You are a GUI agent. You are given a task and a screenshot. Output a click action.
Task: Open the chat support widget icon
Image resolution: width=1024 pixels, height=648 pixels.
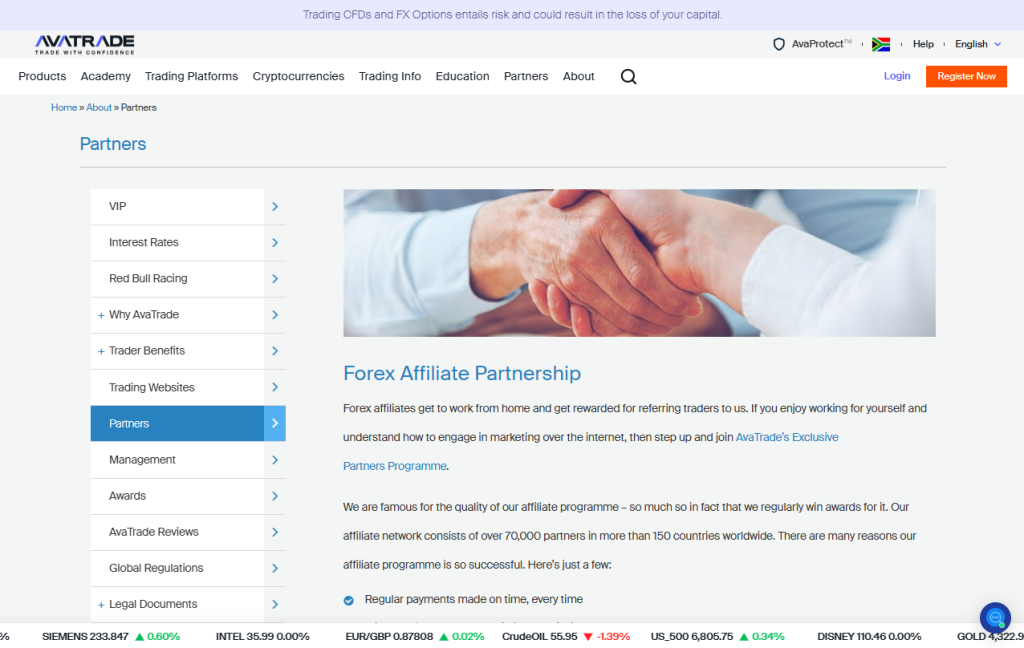(995, 618)
